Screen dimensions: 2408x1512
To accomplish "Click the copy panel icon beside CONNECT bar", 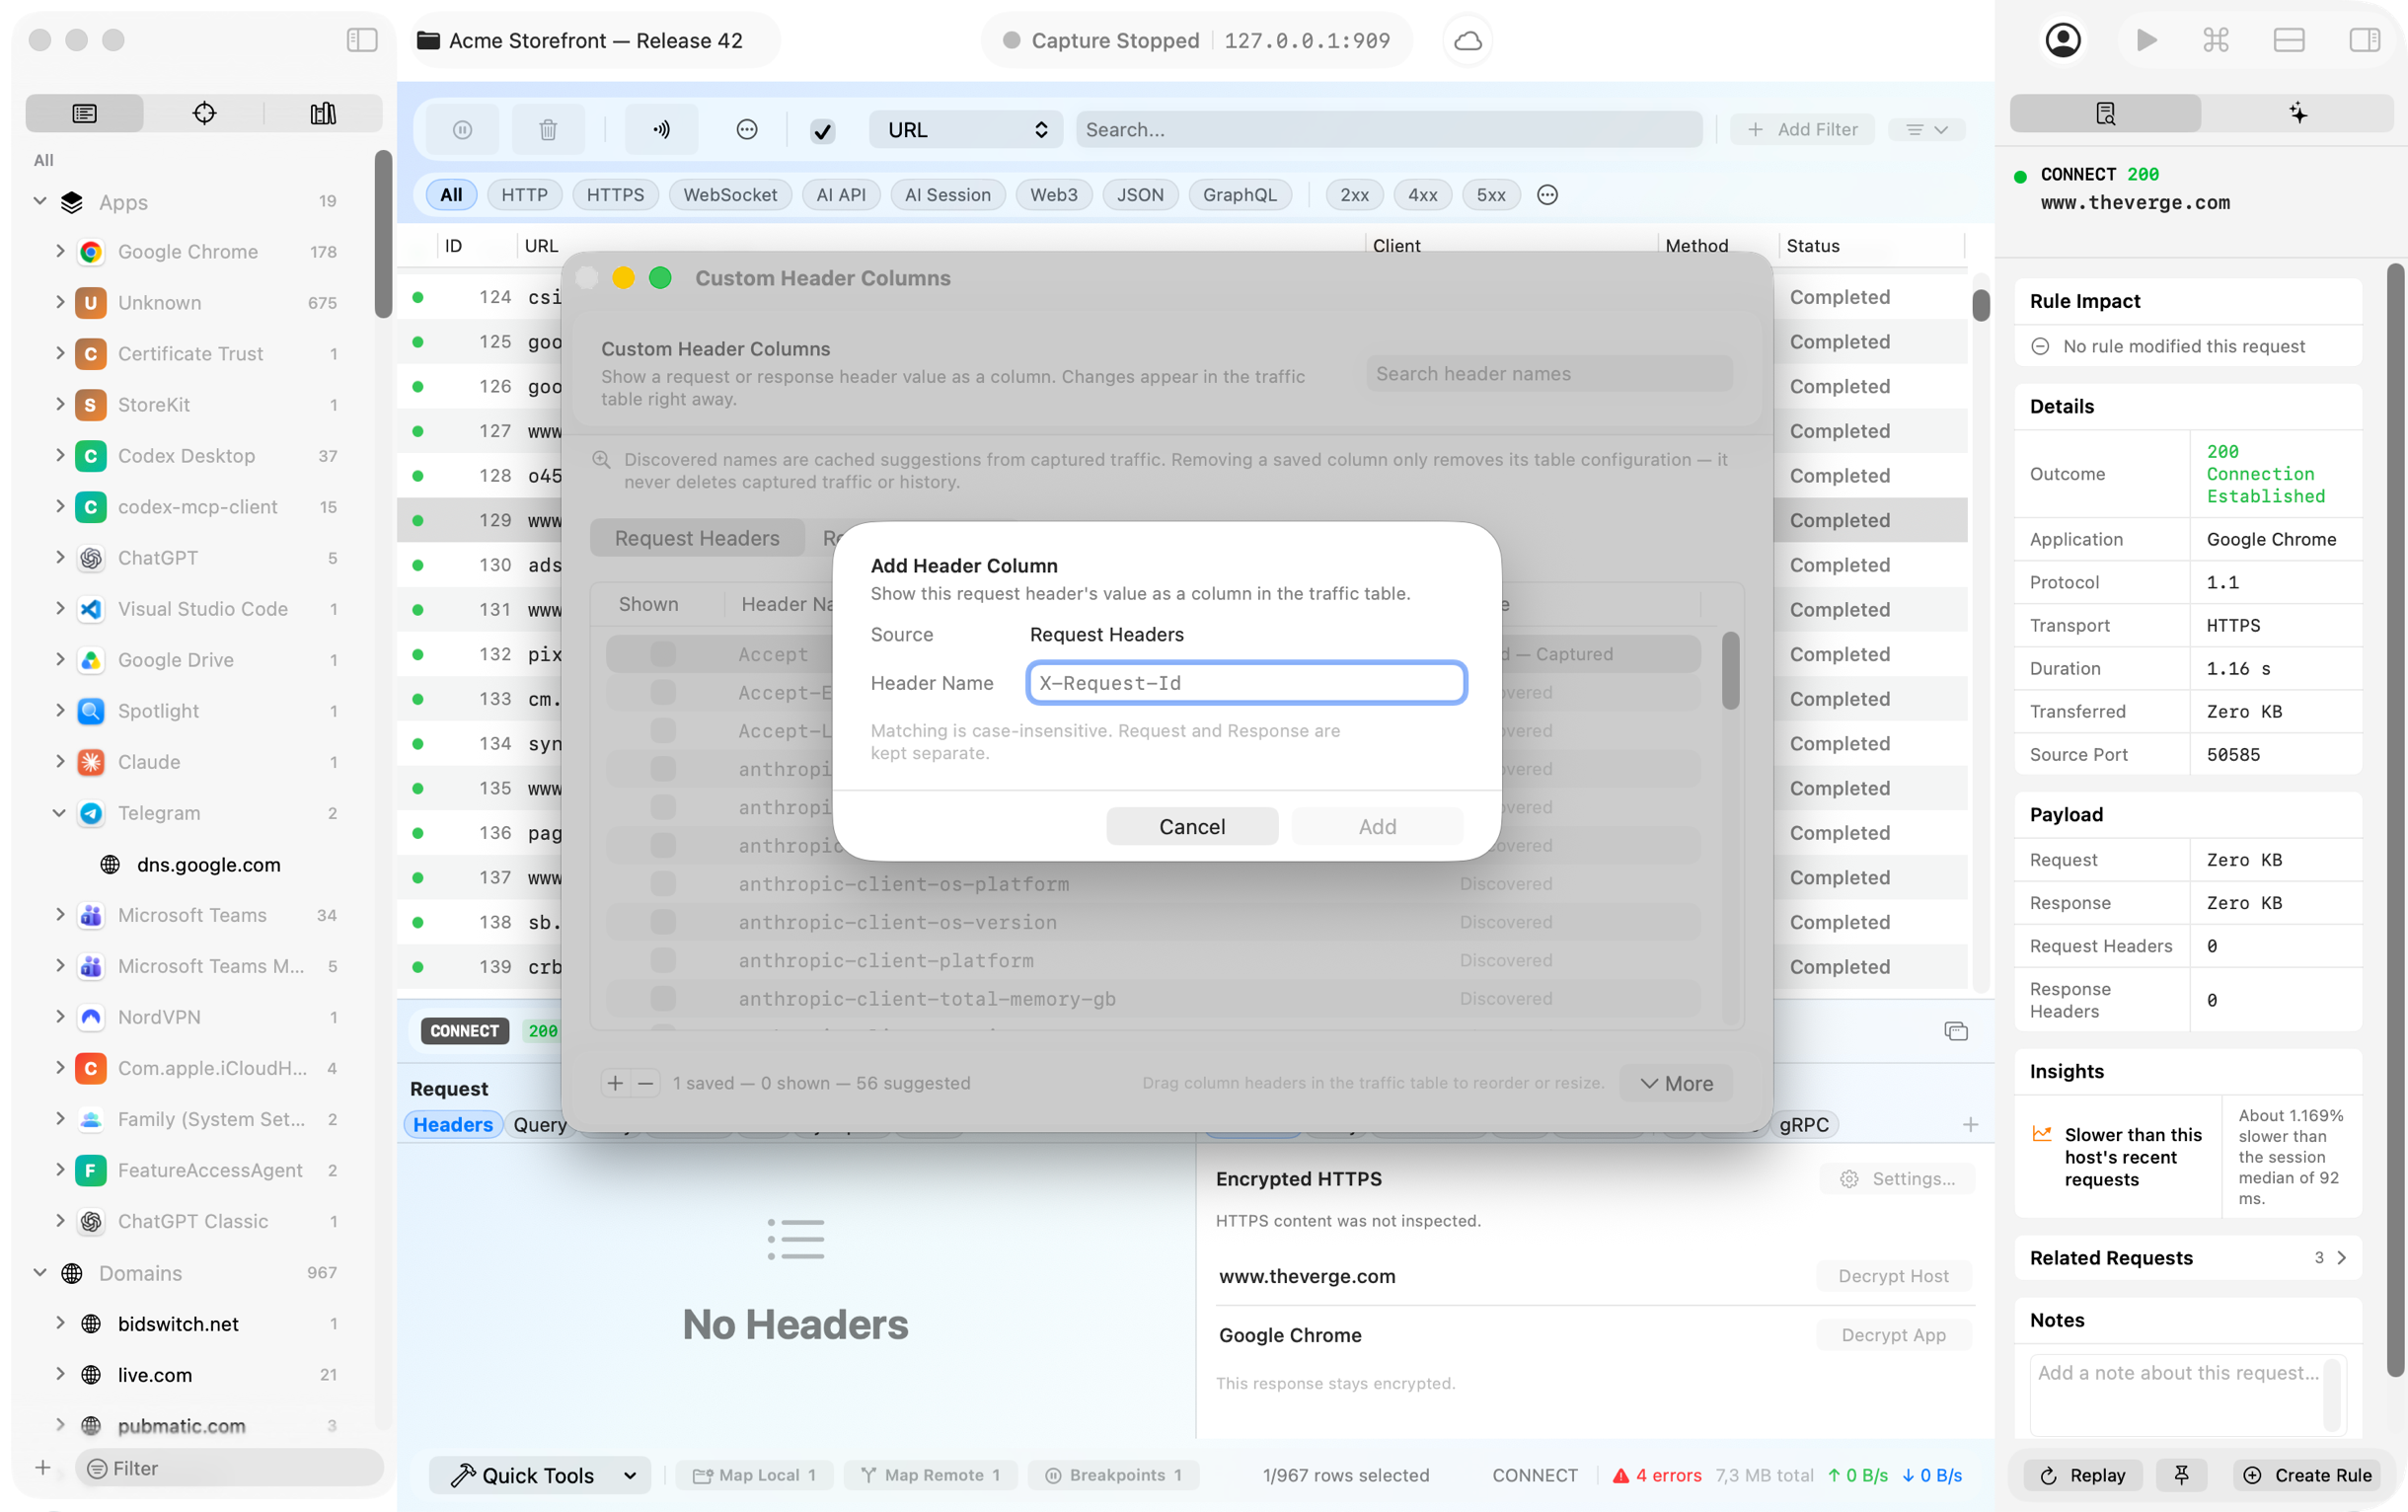I will tap(1956, 1031).
